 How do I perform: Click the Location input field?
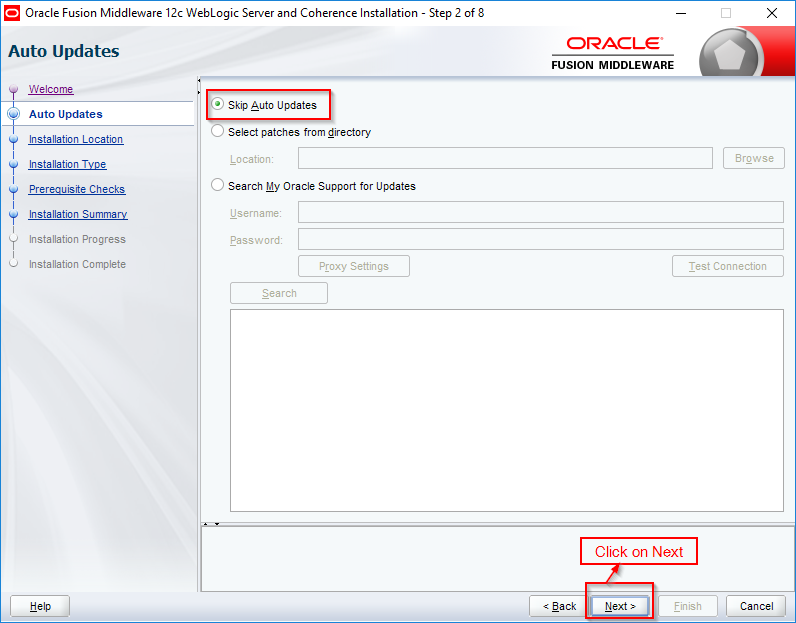(x=505, y=158)
